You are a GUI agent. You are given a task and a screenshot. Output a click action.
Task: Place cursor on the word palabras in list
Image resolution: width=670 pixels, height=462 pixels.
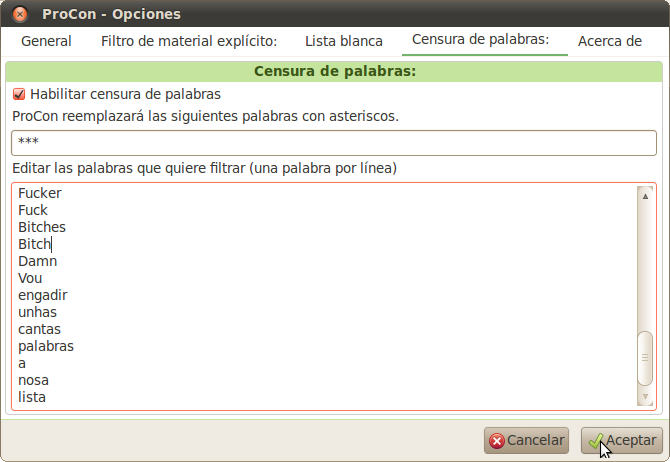pos(46,346)
